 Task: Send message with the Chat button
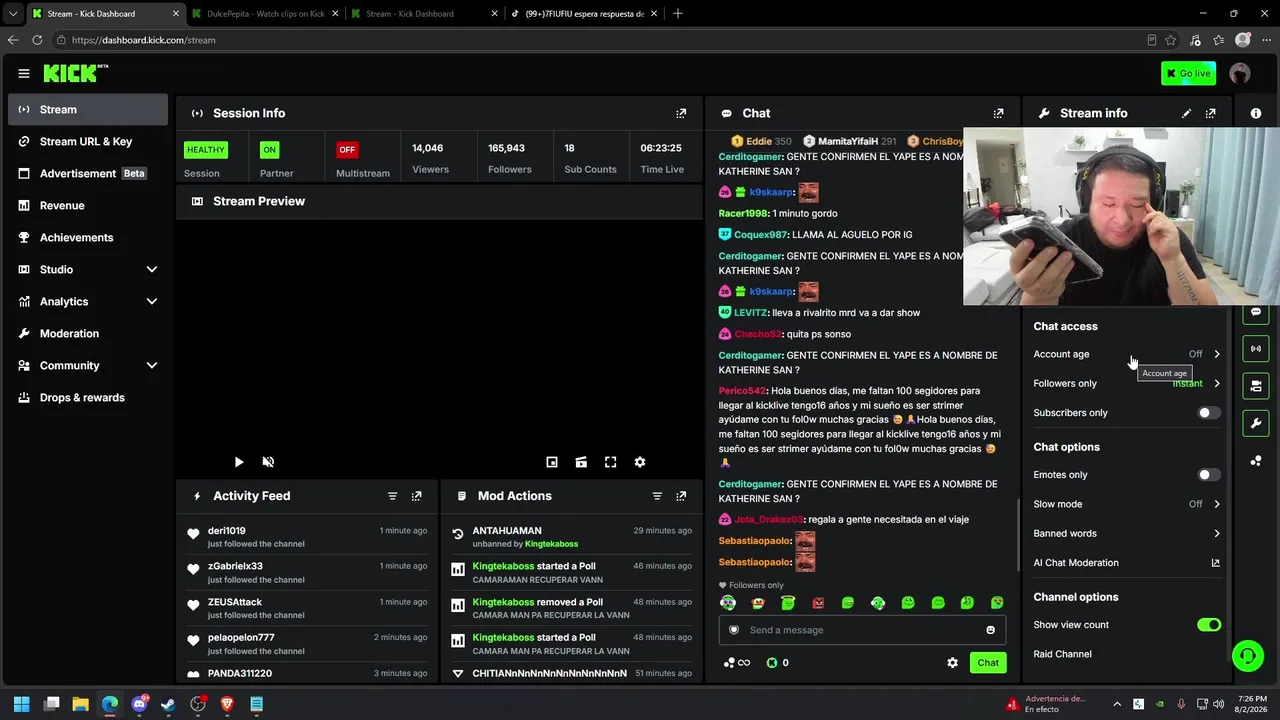[x=988, y=663]
